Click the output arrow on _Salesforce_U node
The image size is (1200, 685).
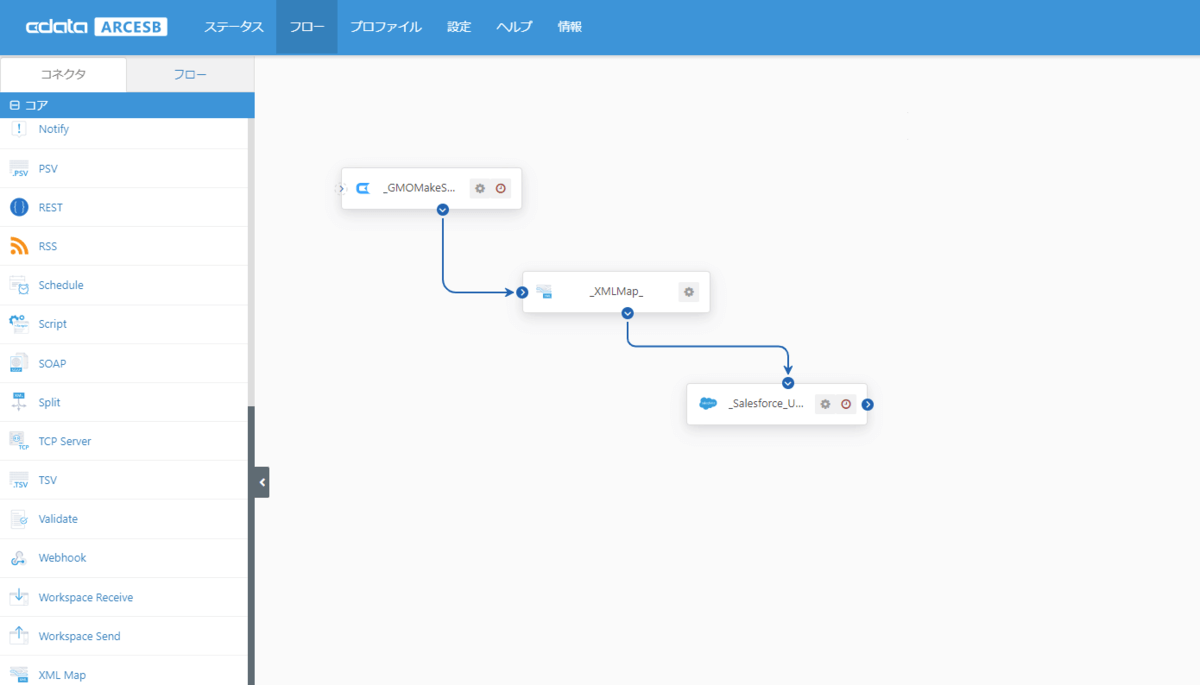click(868, 404)
